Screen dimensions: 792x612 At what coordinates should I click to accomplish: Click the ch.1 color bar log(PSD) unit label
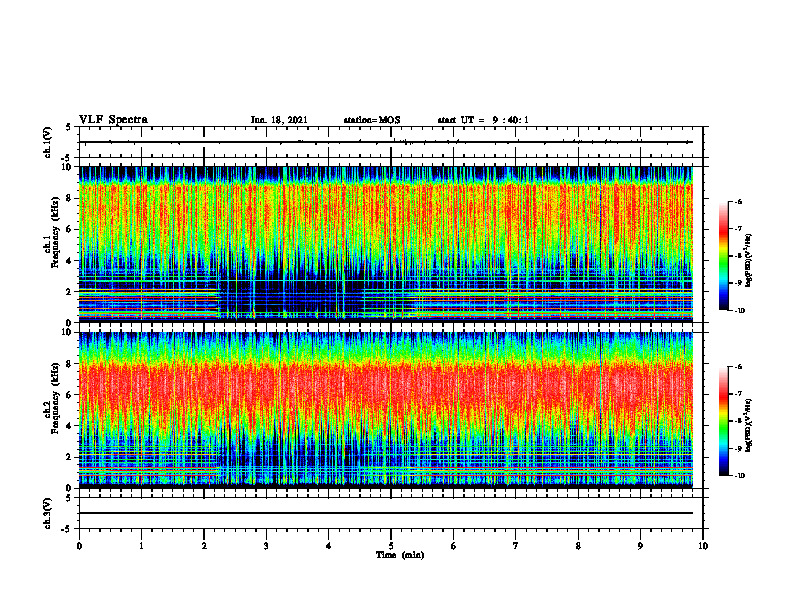tap(749, 261)
